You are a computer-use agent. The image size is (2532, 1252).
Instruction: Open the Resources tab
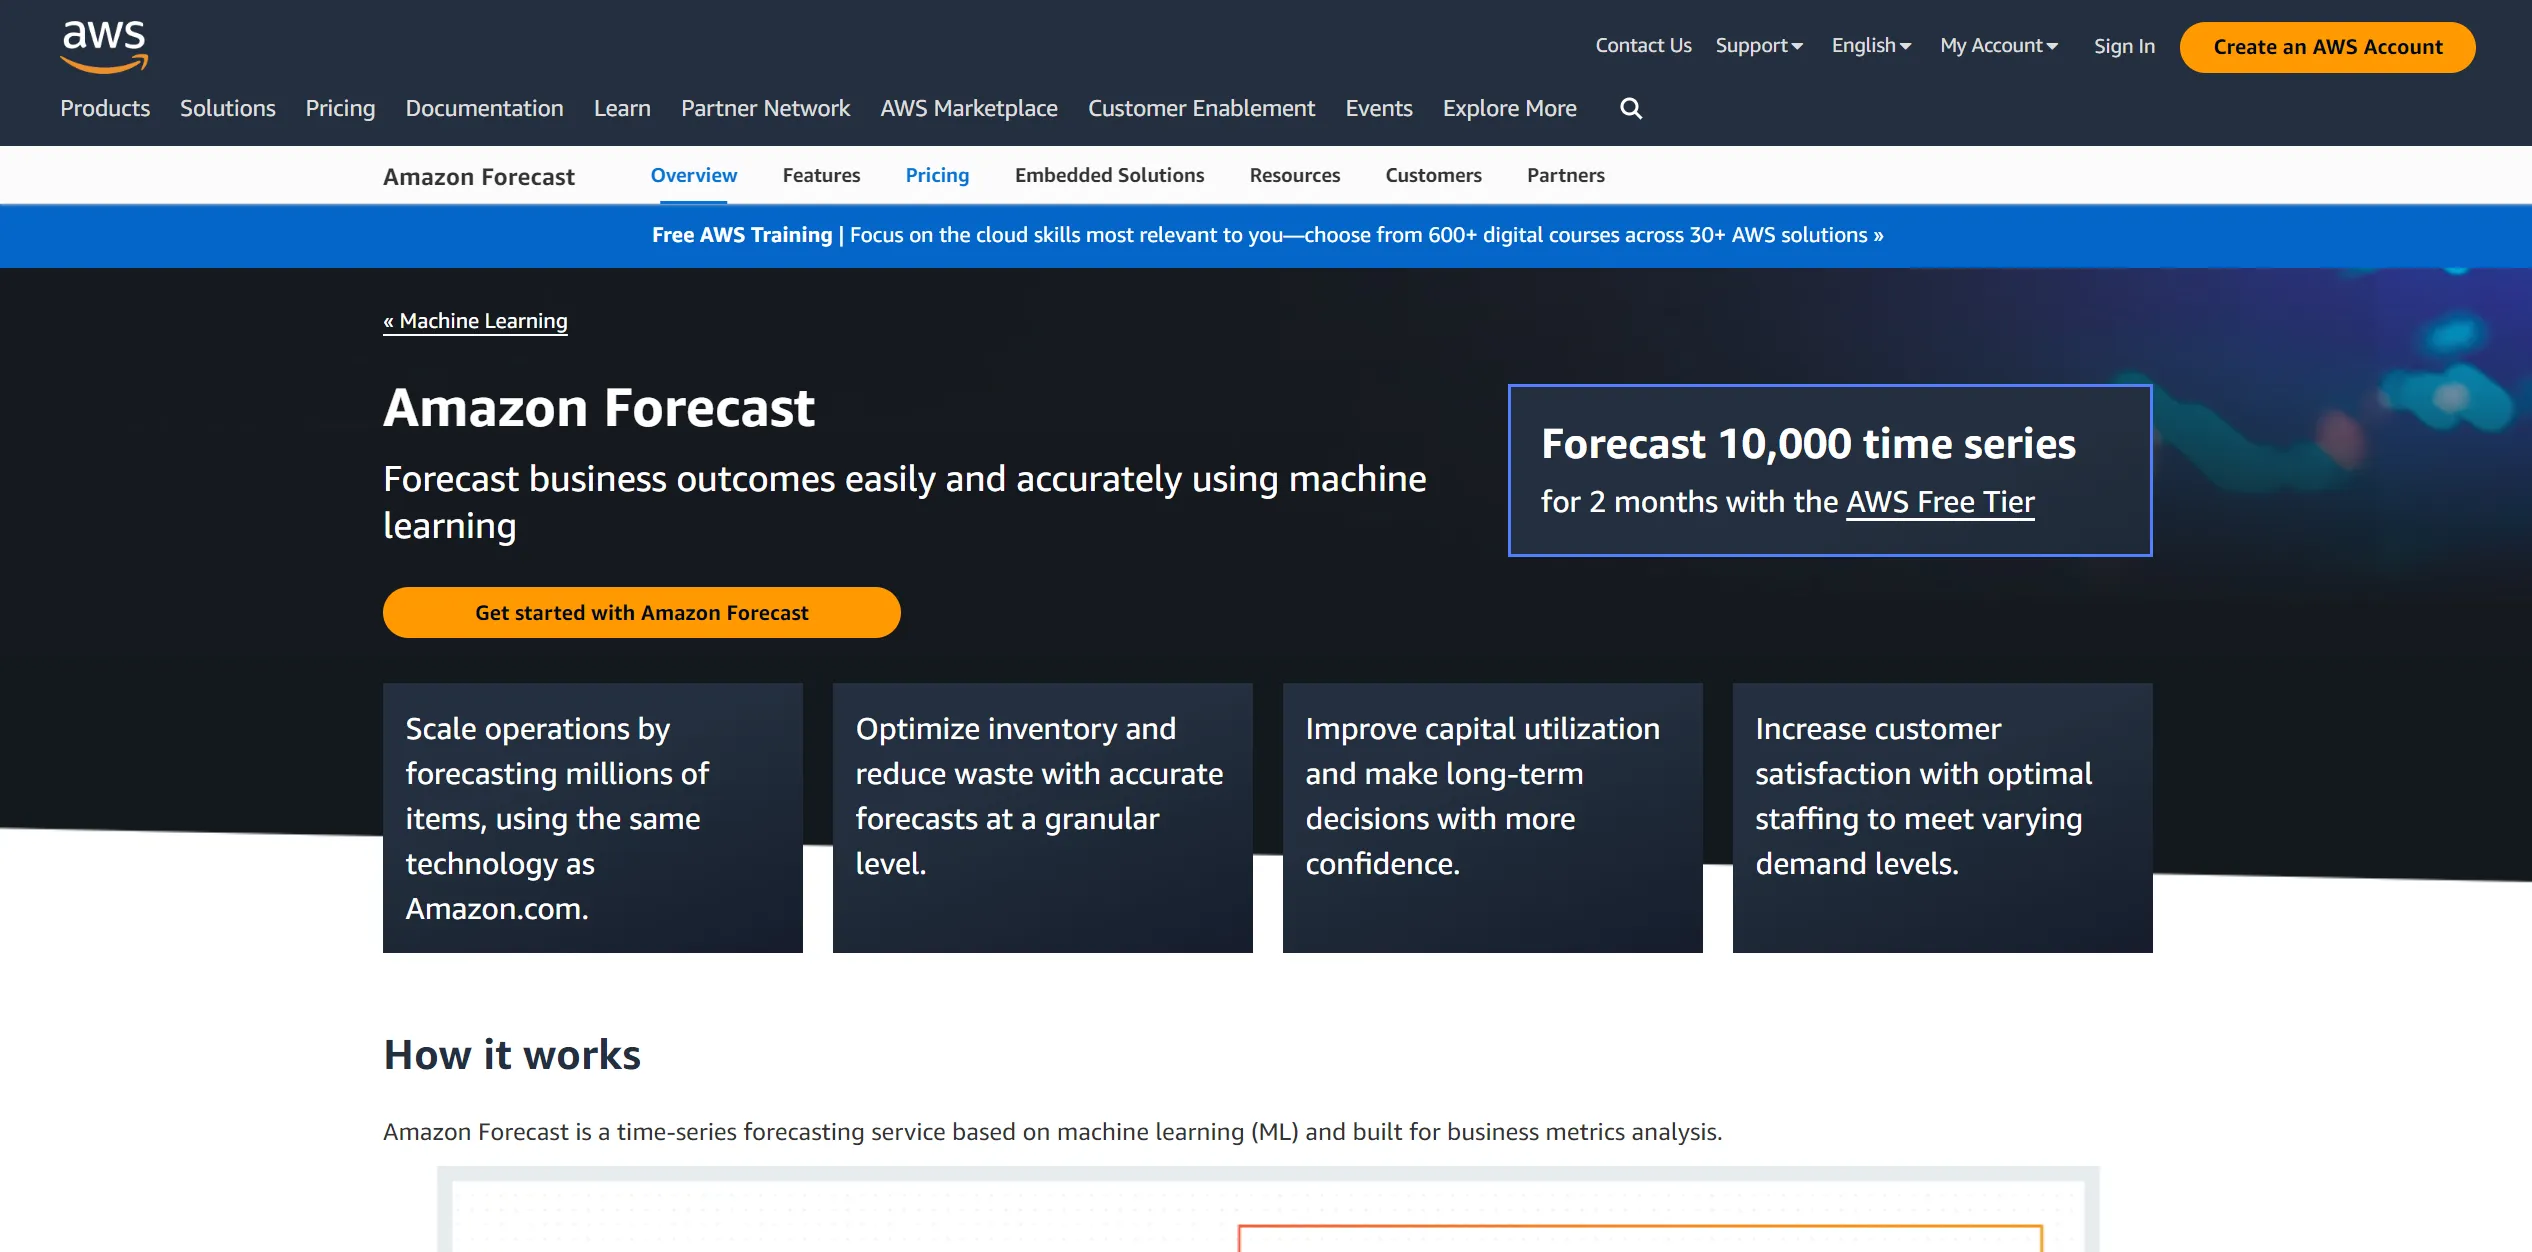(x=1294, y=175)
